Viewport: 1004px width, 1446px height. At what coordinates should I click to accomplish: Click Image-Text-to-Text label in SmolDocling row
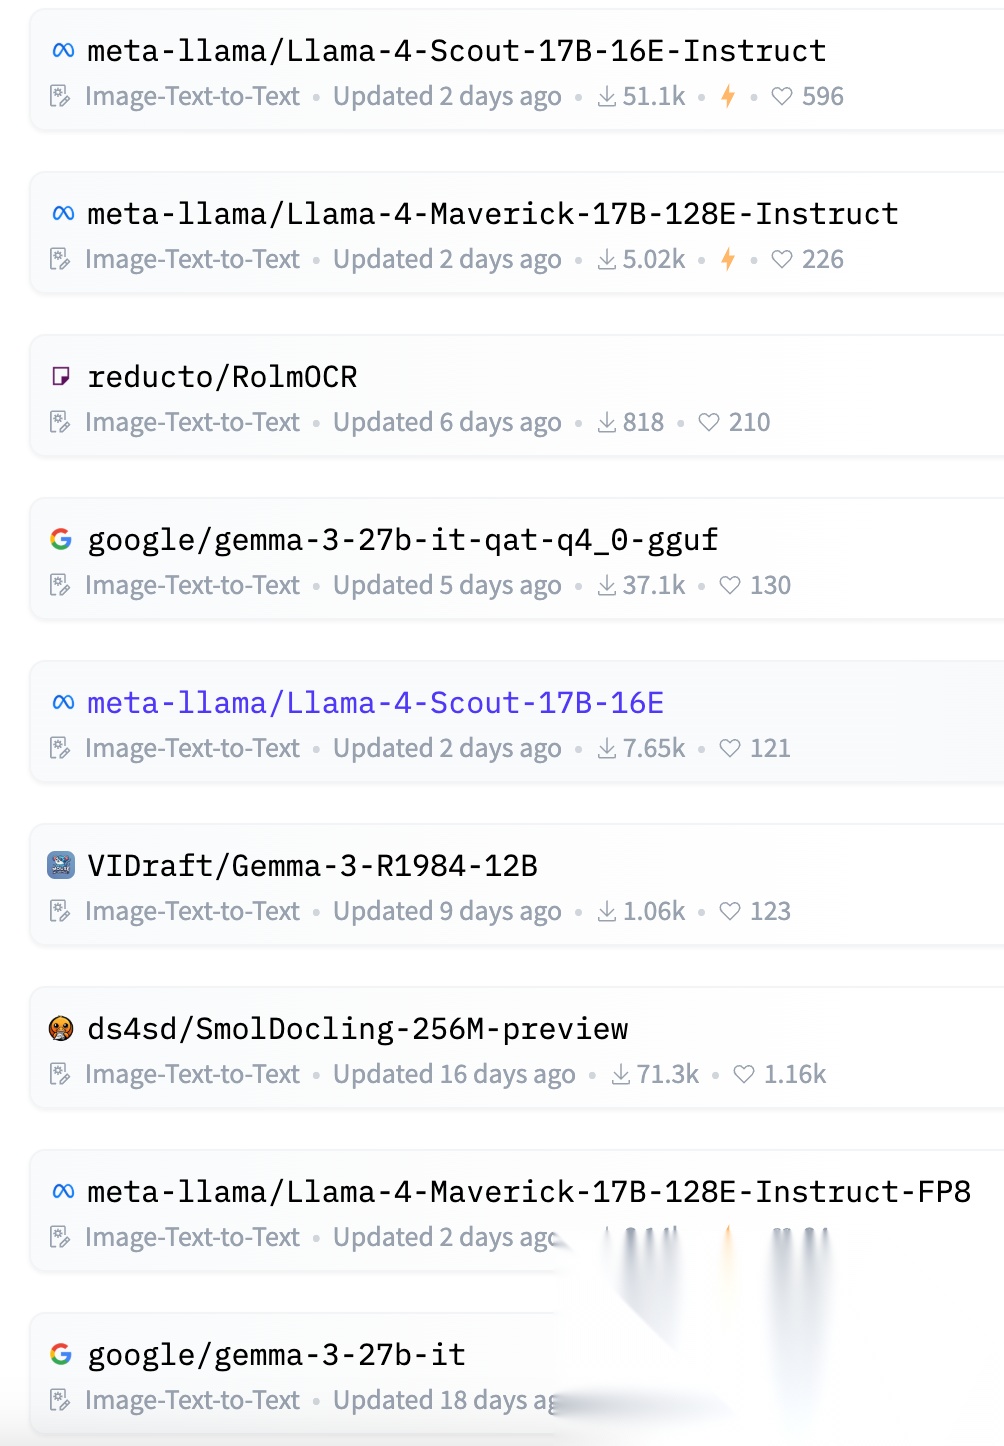tap(192, 1075)
